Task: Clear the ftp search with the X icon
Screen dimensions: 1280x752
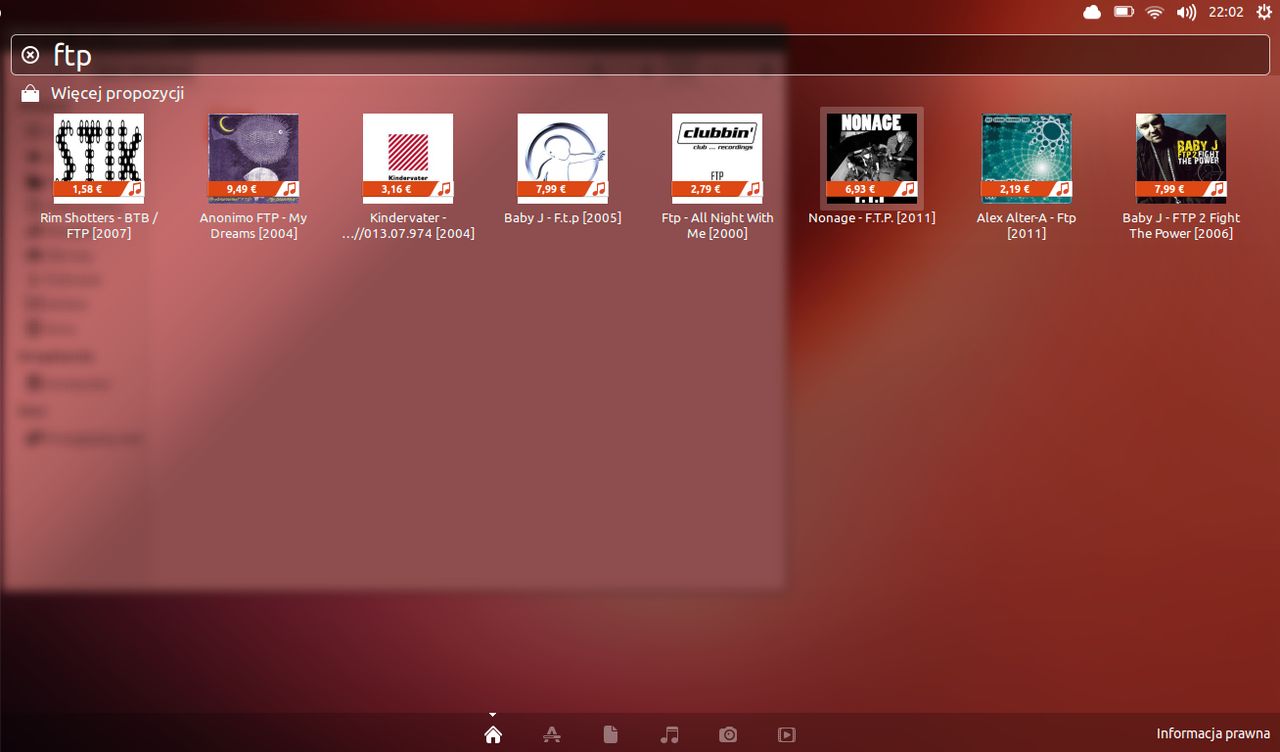Action: (x=30, y=55)
